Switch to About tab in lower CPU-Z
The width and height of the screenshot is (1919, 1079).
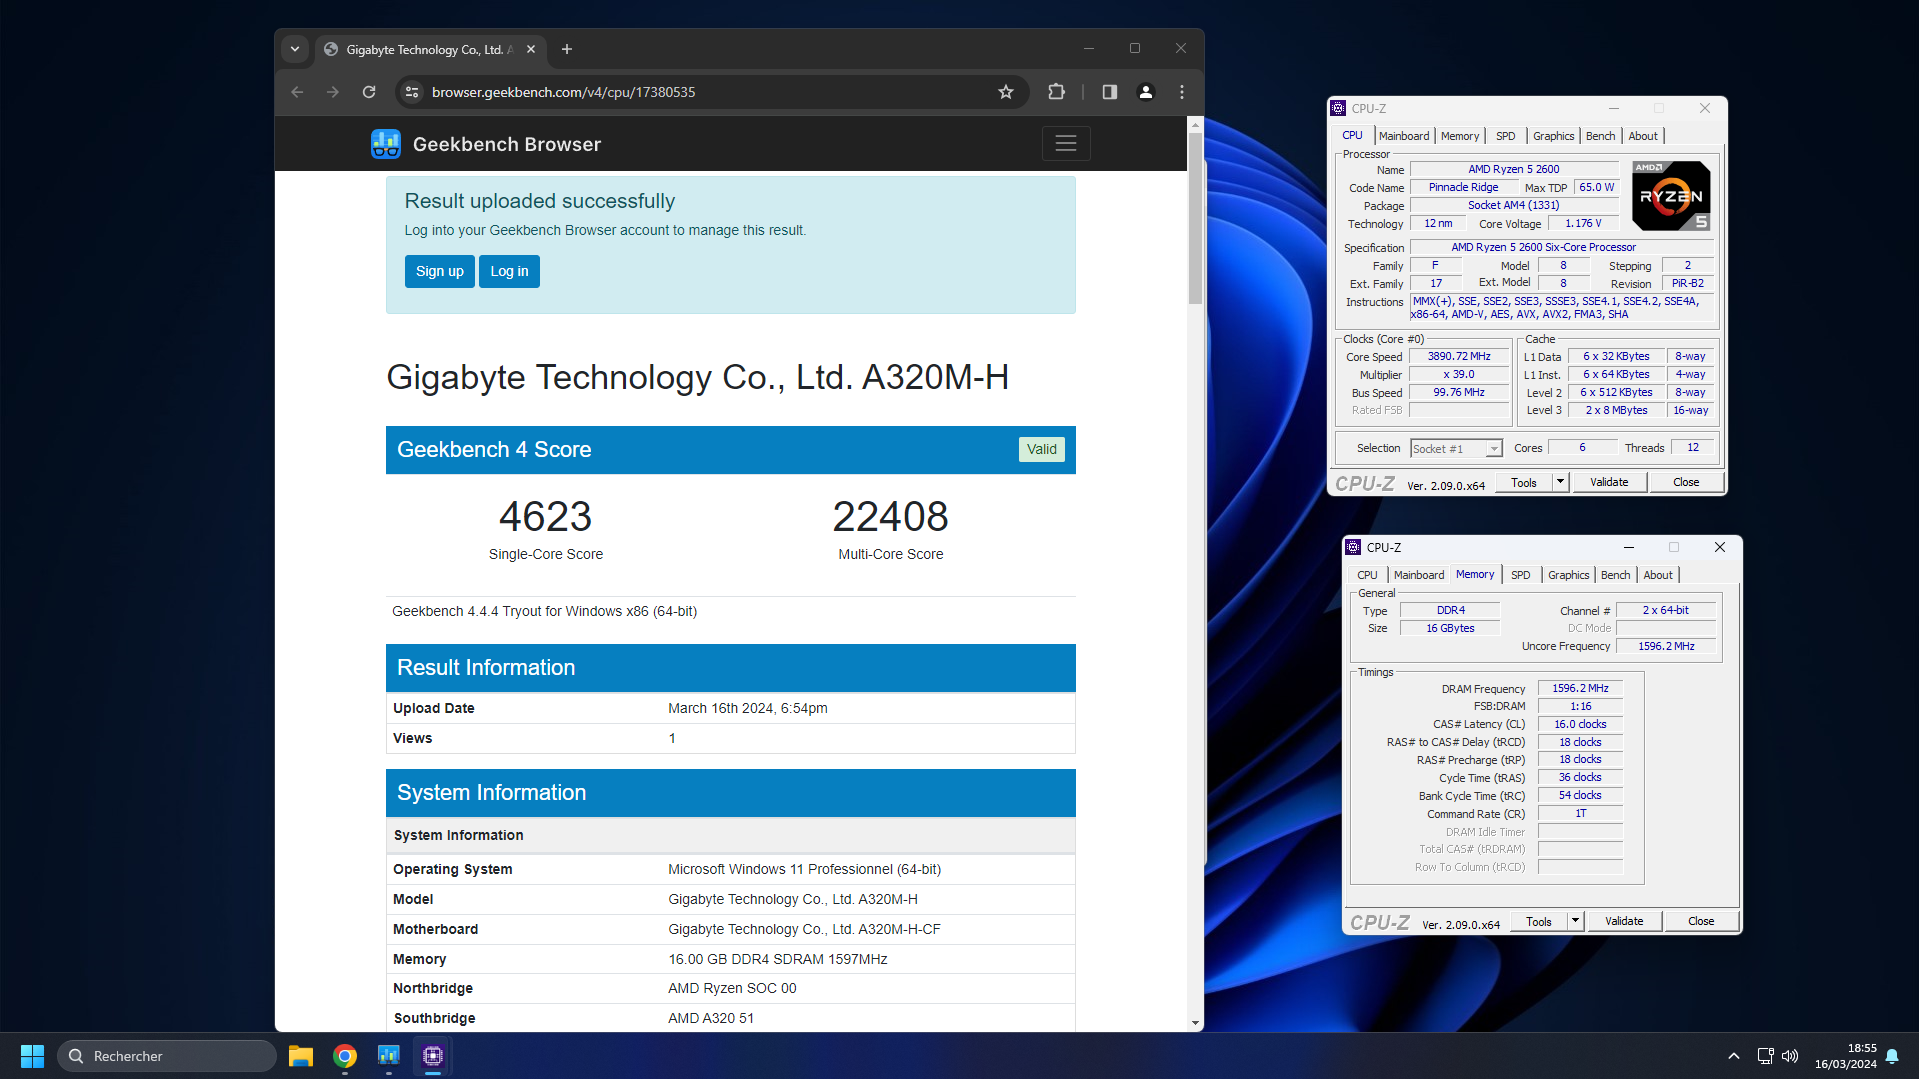(1658, 575)
